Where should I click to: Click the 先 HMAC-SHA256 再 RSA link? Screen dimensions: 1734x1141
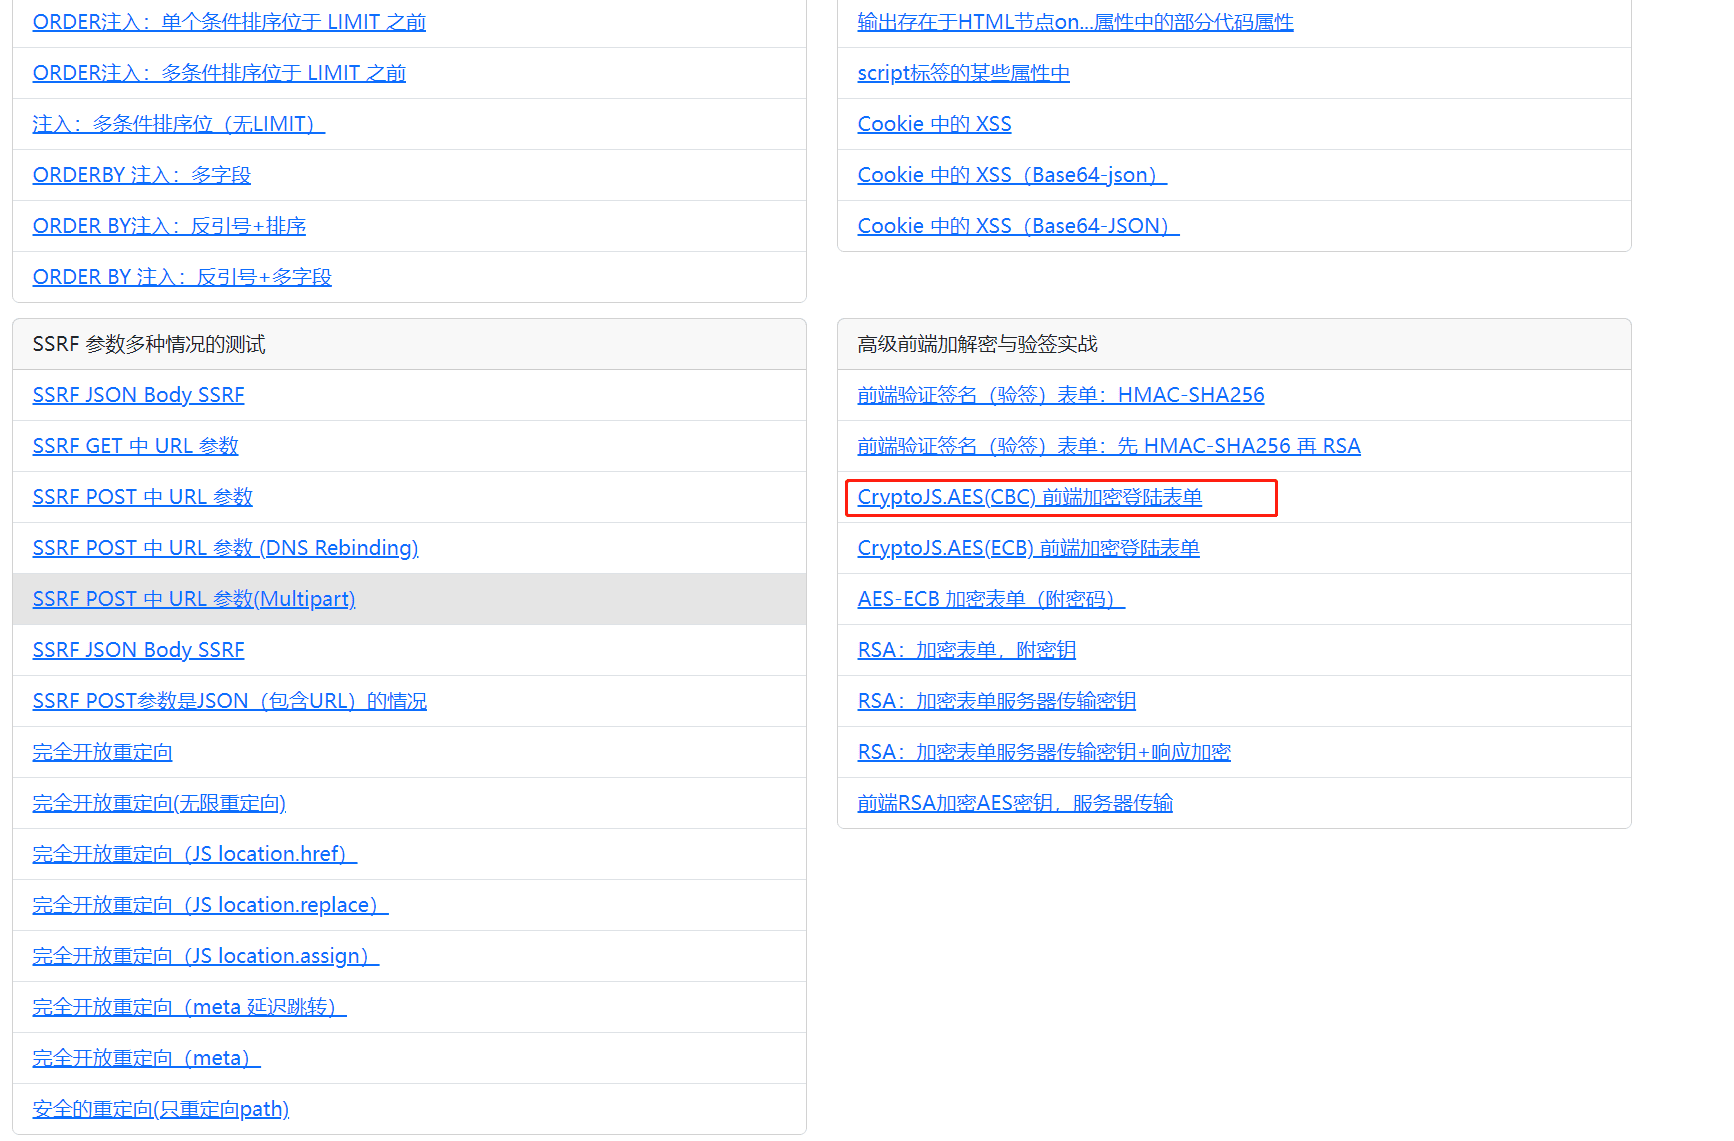pyautogui.click(x=1108, y=446)
